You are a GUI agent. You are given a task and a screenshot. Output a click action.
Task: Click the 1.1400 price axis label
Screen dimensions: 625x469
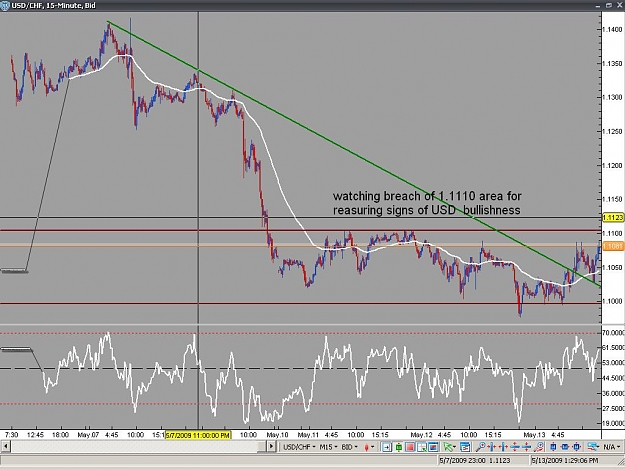[612, 29]
